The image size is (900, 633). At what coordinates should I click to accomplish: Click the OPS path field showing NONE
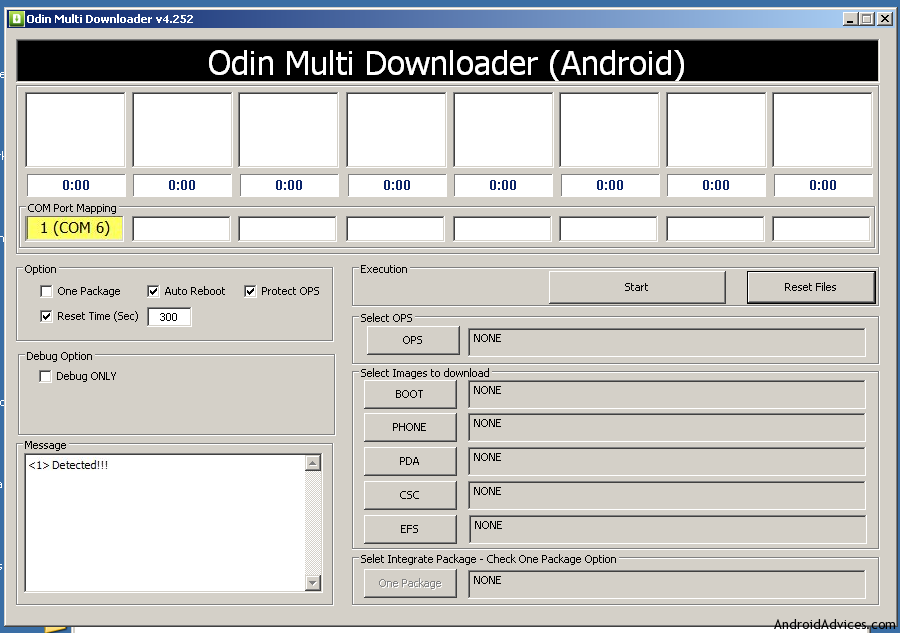667,343
